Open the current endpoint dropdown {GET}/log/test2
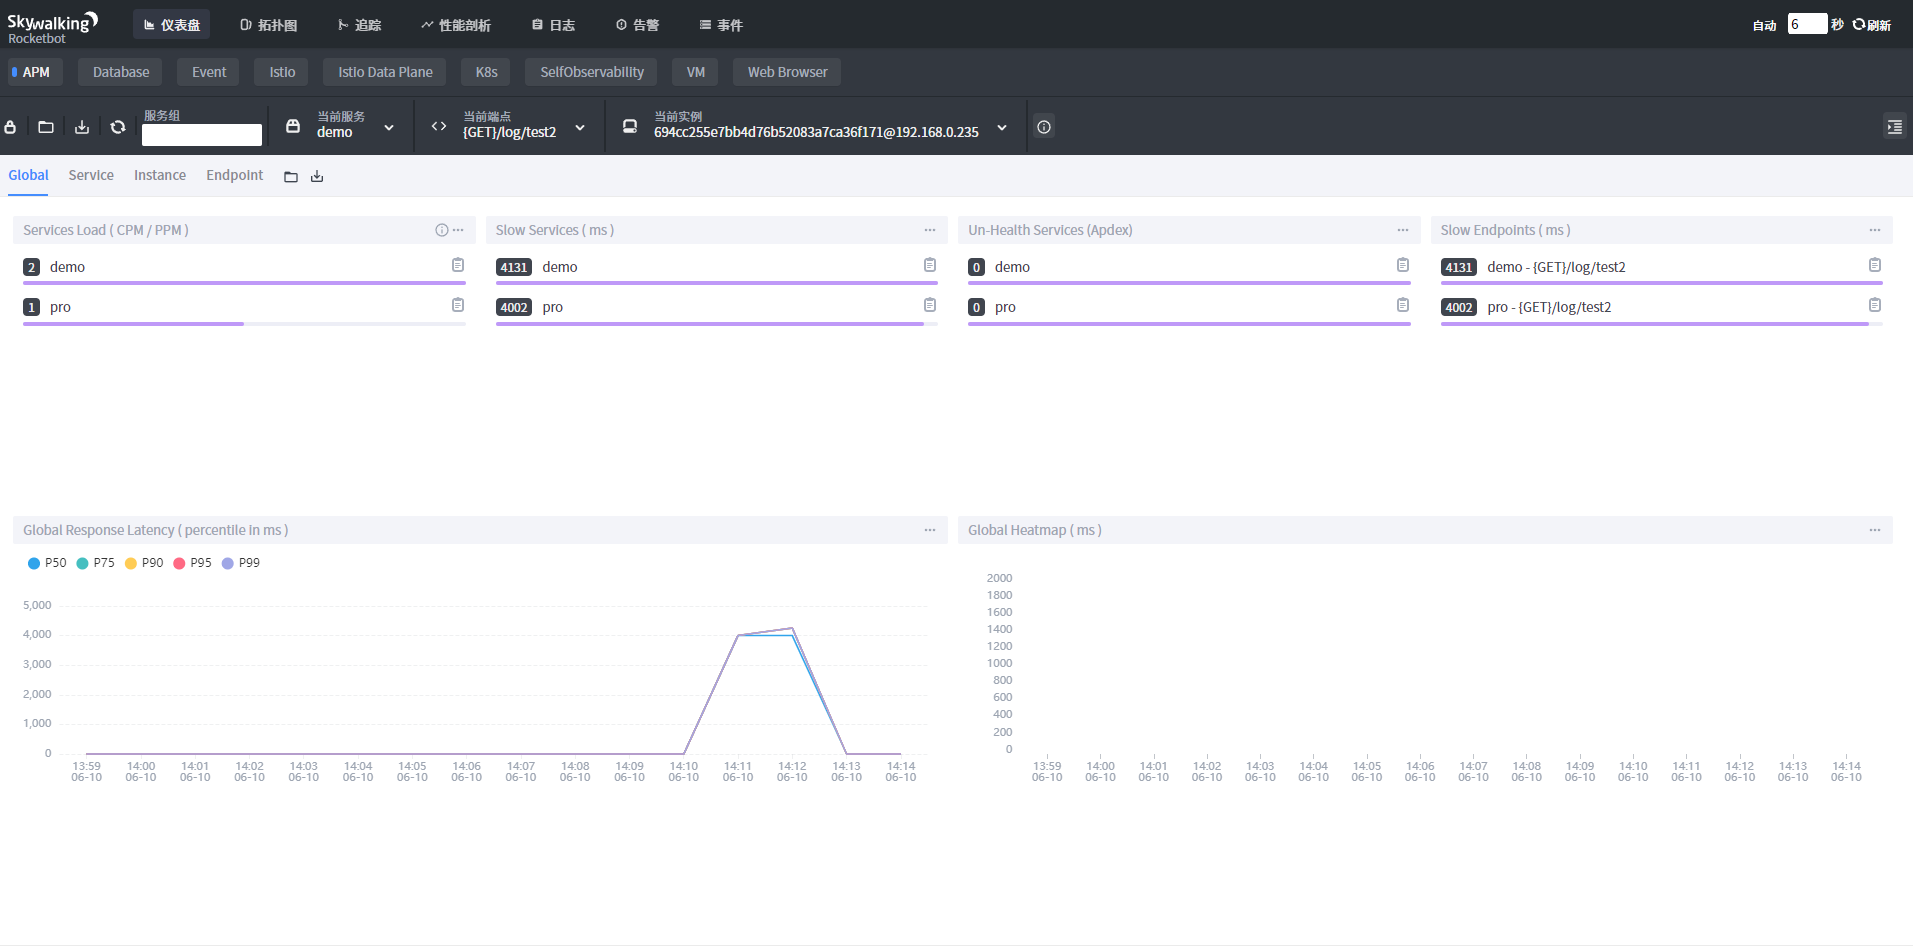The width and height of the screenshot is (1913, 950). pyautogui.click(x=510, y=126)
